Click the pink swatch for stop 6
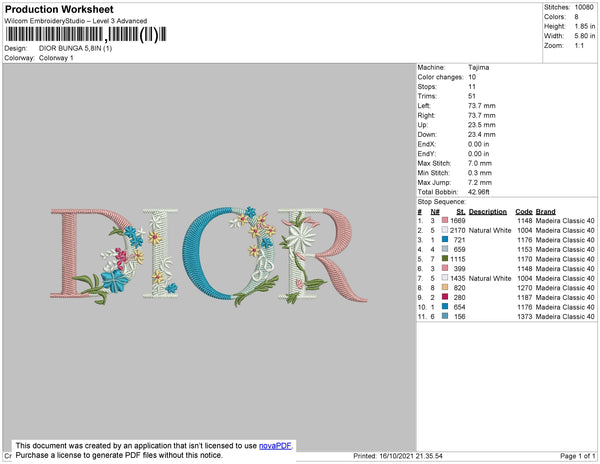 point(445,269)
